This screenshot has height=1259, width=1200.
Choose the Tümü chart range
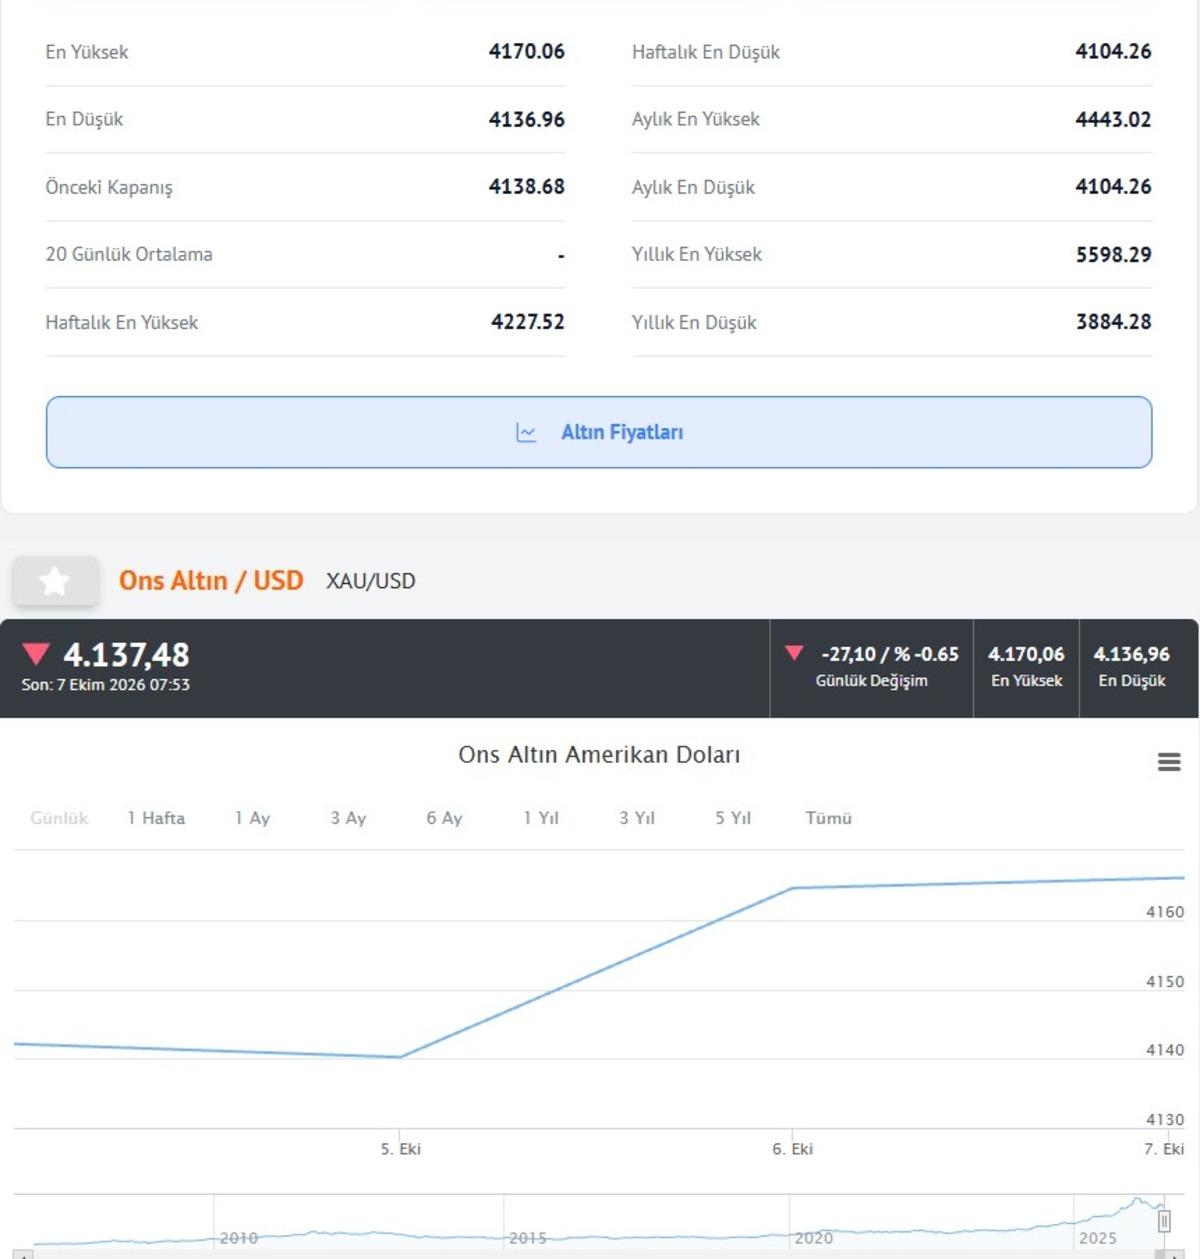pyautogui.click(x=829, y=818)
